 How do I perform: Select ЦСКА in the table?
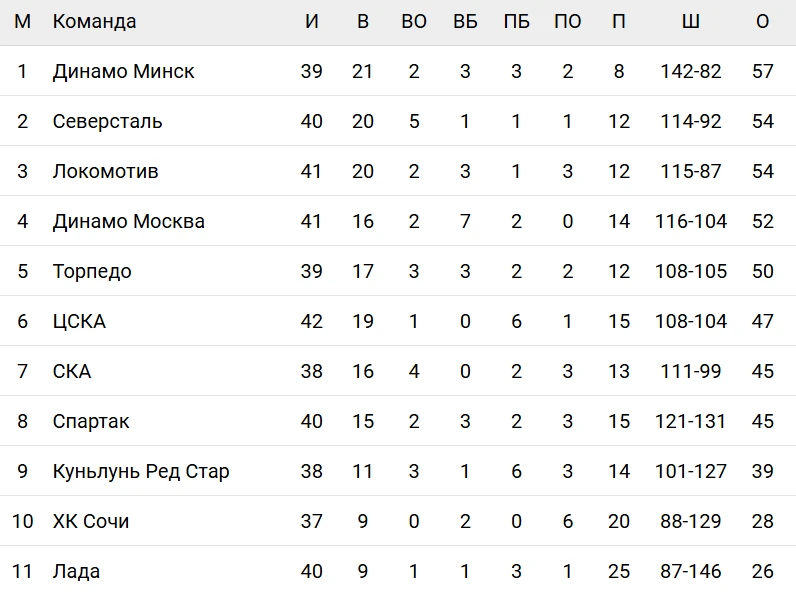(x=79, y=322)
